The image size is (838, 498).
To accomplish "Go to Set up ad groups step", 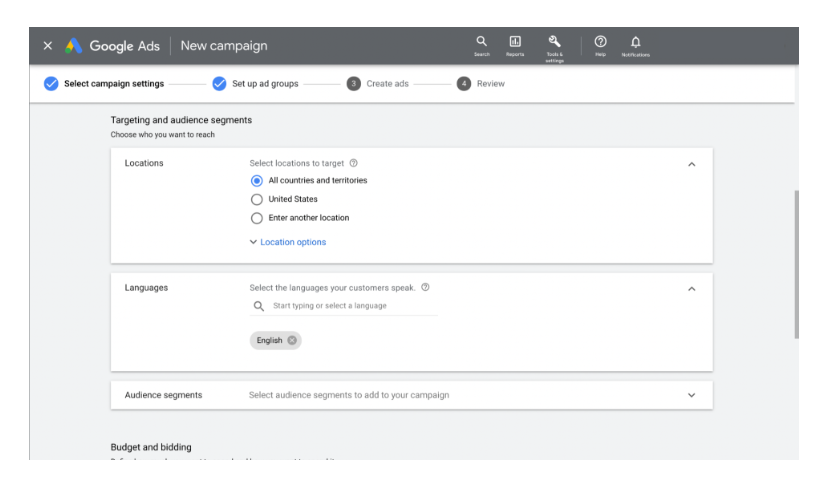I will click(x=255, y=83).
